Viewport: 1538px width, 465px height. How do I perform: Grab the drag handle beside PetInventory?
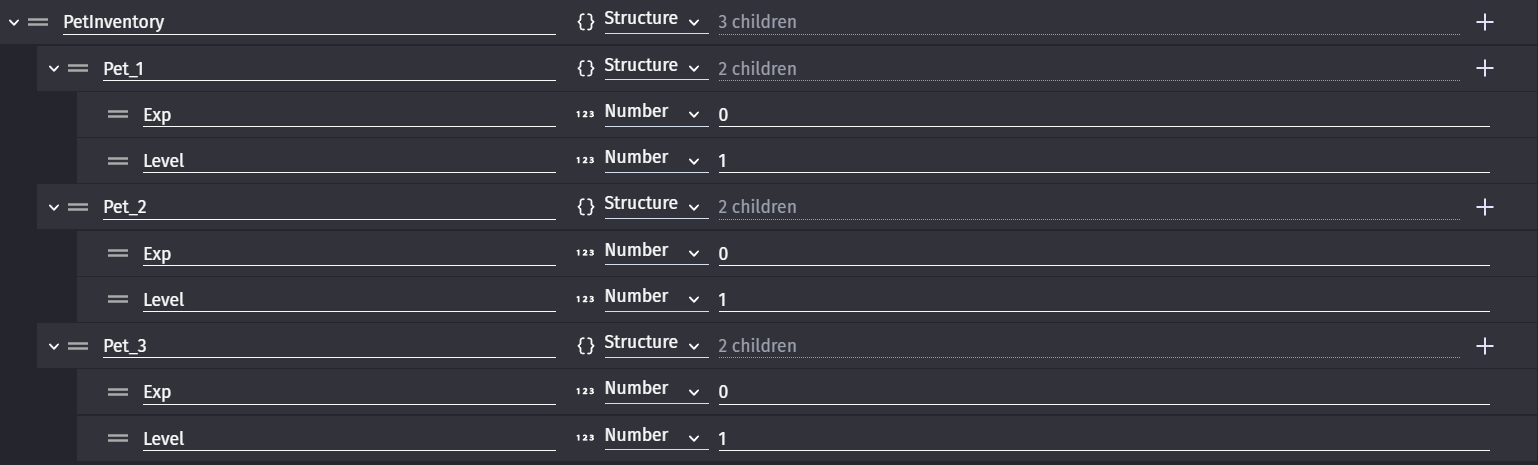[x=38, y=22]
